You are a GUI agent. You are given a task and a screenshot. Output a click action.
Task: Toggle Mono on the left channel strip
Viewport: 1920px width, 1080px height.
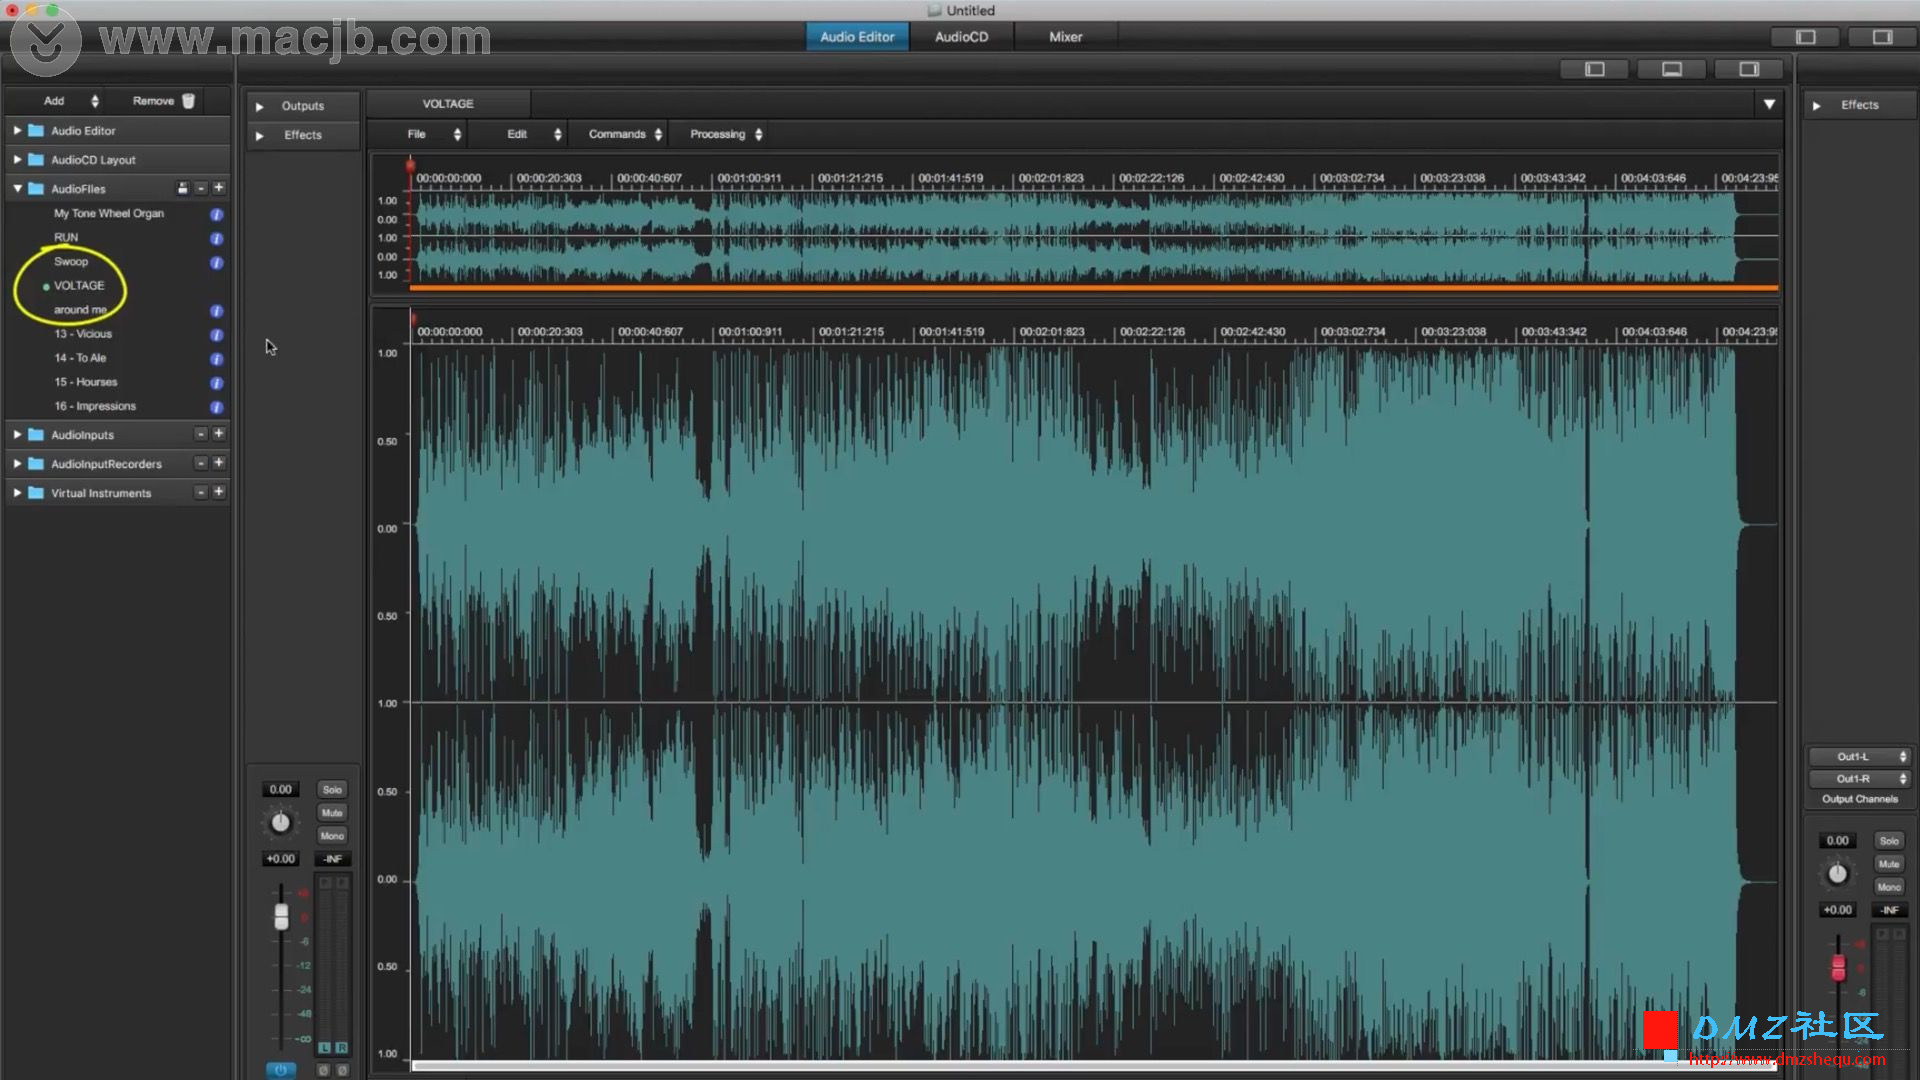pos(332,836)
